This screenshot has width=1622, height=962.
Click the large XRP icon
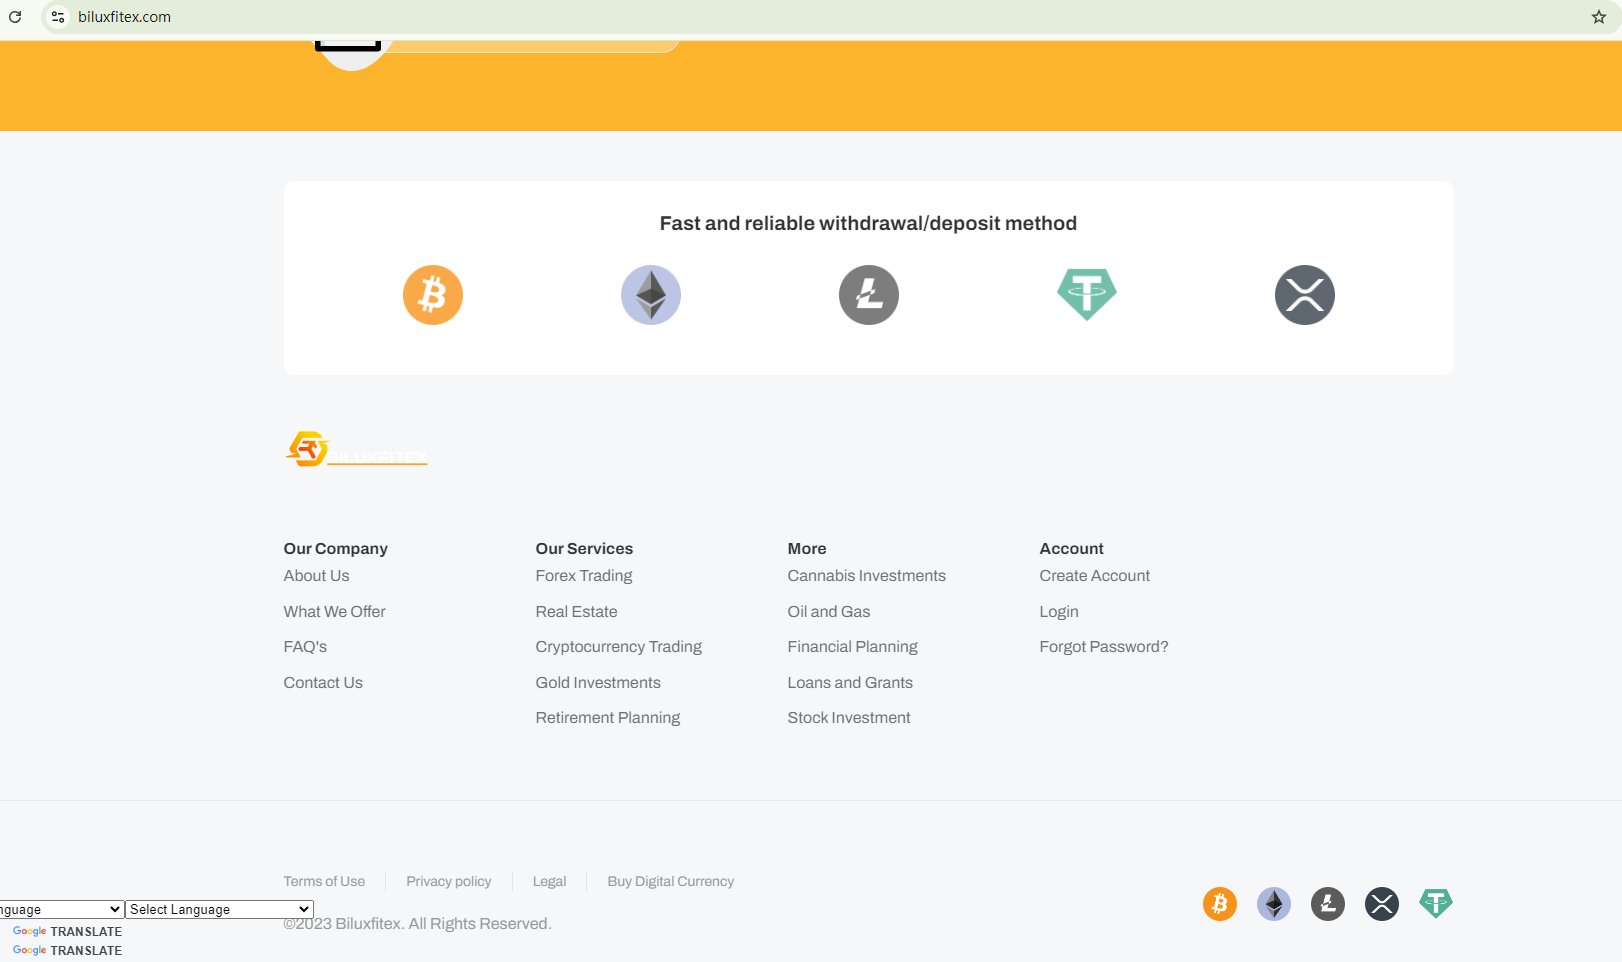[x=1305, y=295]
